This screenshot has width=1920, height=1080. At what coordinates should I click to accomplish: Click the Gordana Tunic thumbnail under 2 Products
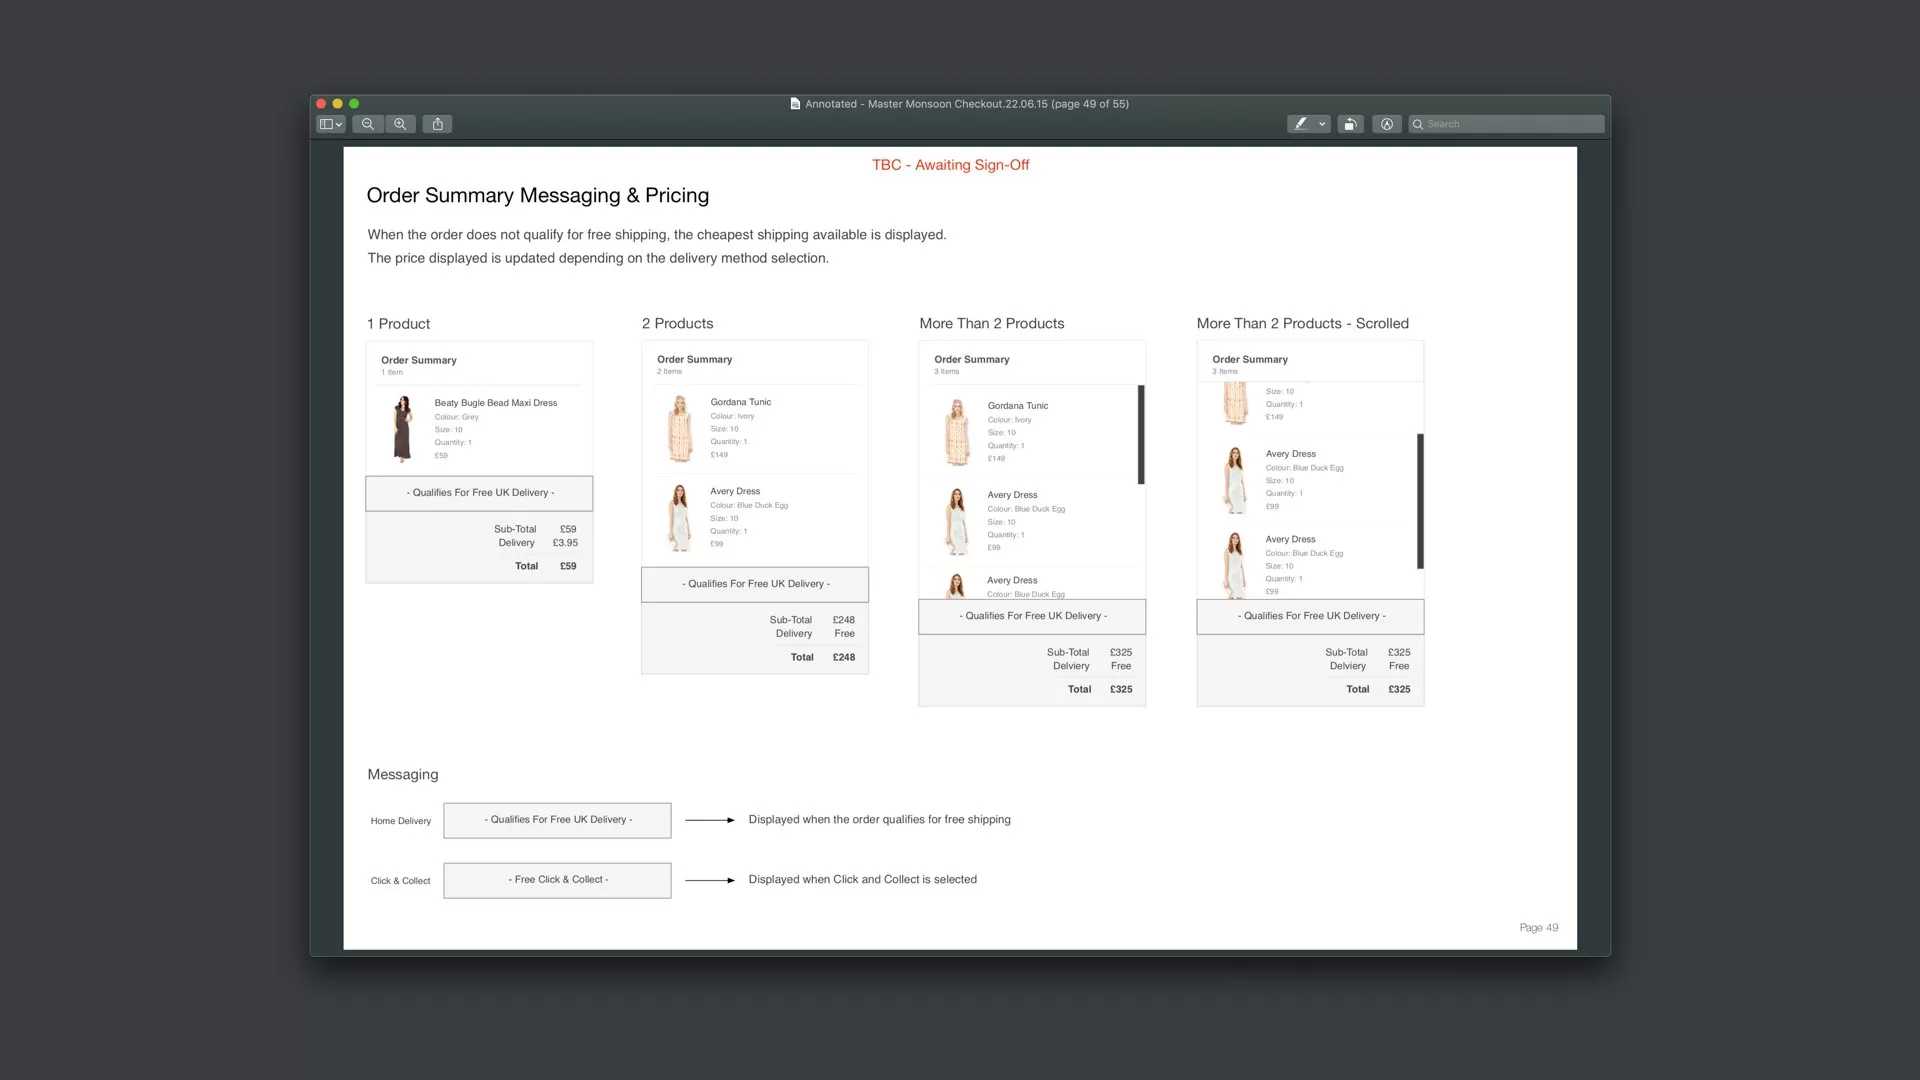point(680,428)
